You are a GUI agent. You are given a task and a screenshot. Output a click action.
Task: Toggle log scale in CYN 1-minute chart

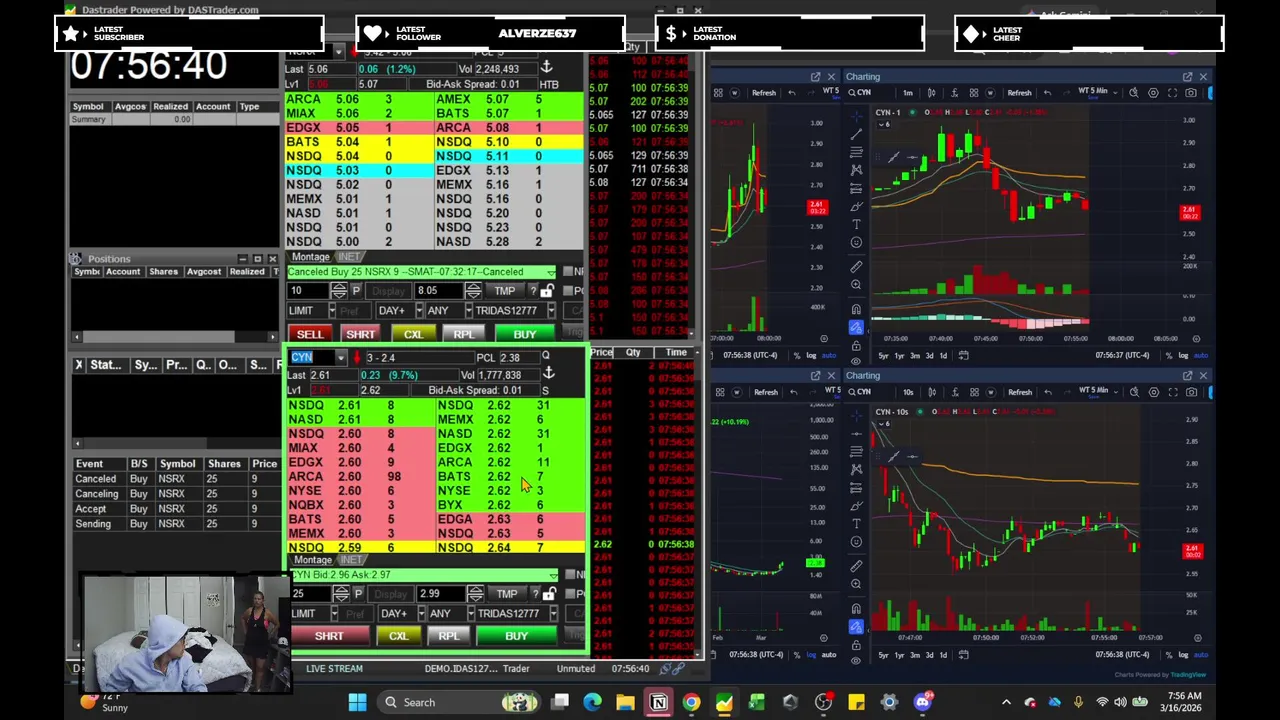1183,355
